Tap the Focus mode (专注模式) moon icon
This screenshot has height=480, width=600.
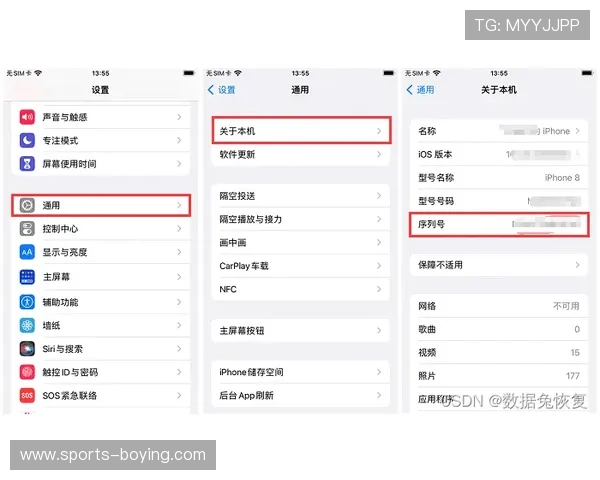(x=27, y=140)
